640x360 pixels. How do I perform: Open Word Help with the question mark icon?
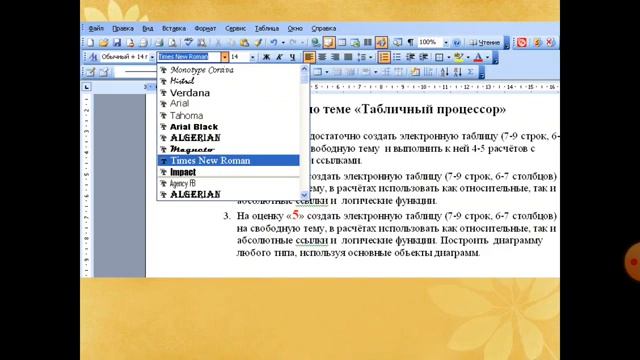(457, 42)
